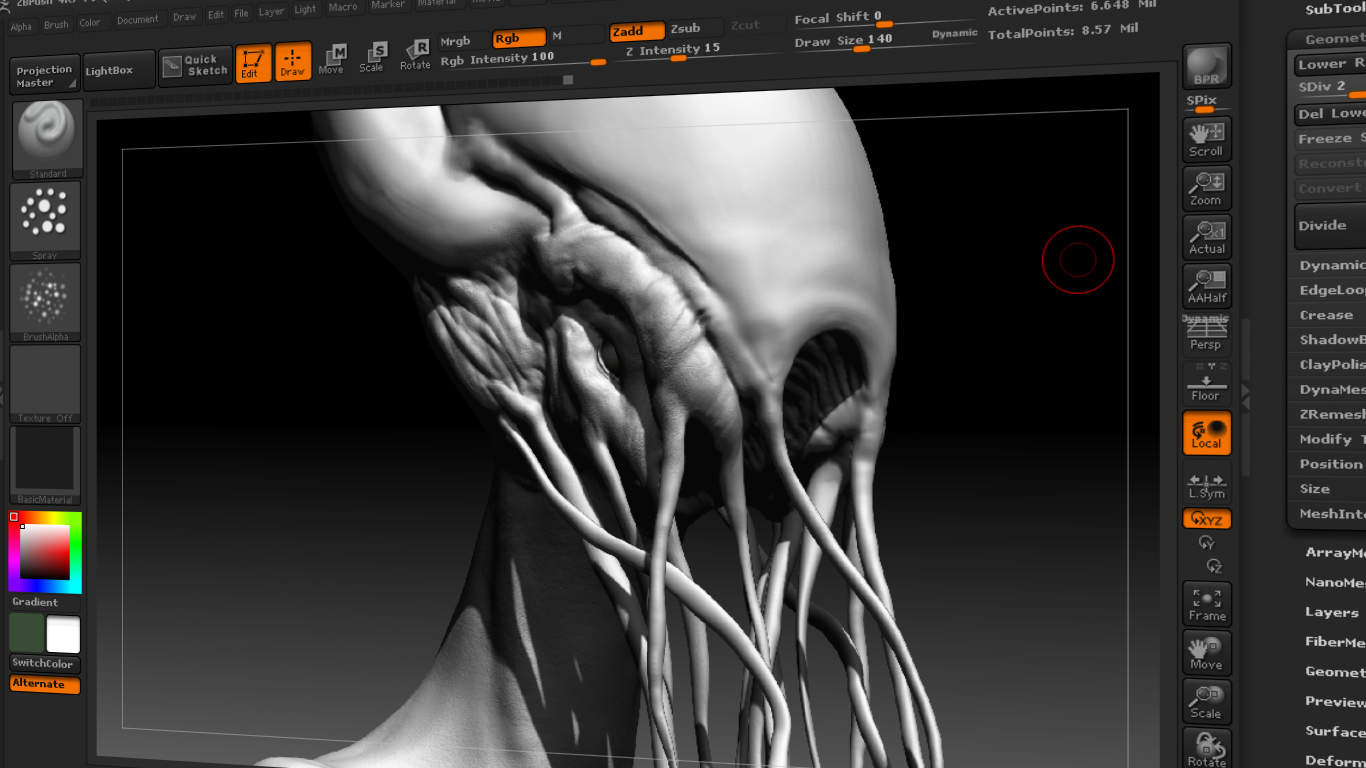The image size is (1366, 768).
Task: Toggle Persp perspective mode
Action: (x=1206, y=334)
